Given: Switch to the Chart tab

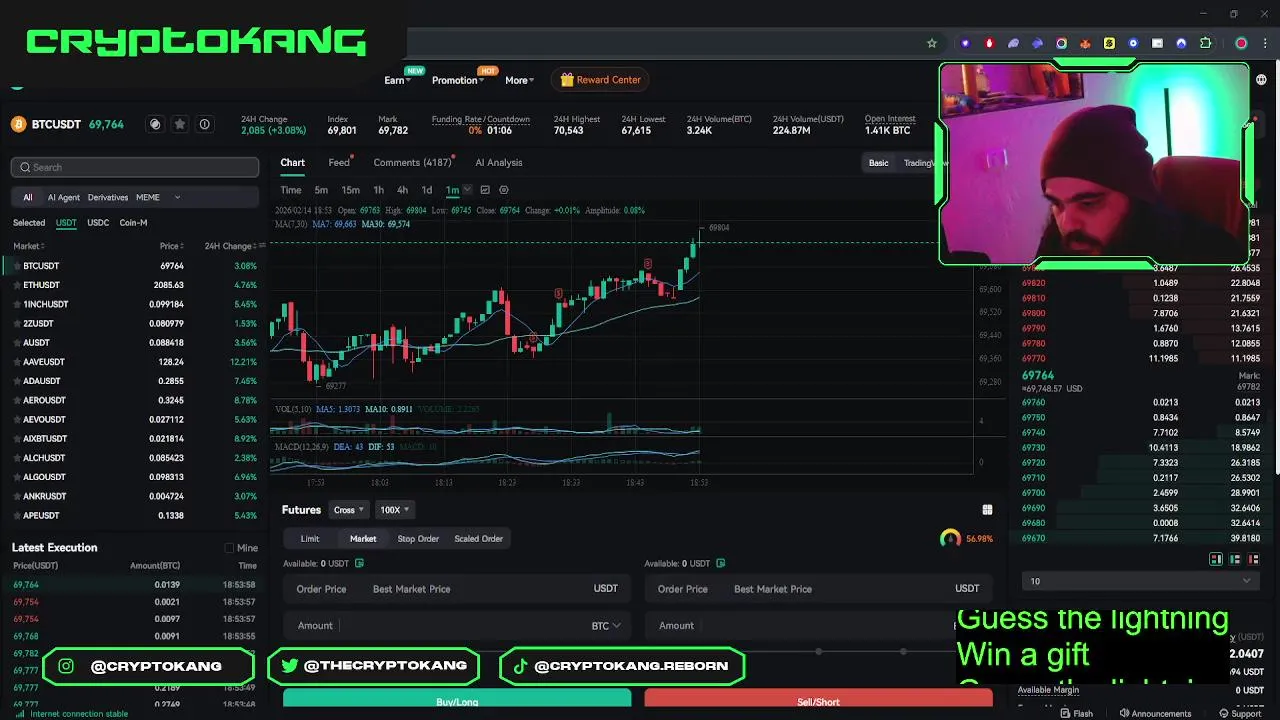Looking at the screenshot, I should coord(292,163).
